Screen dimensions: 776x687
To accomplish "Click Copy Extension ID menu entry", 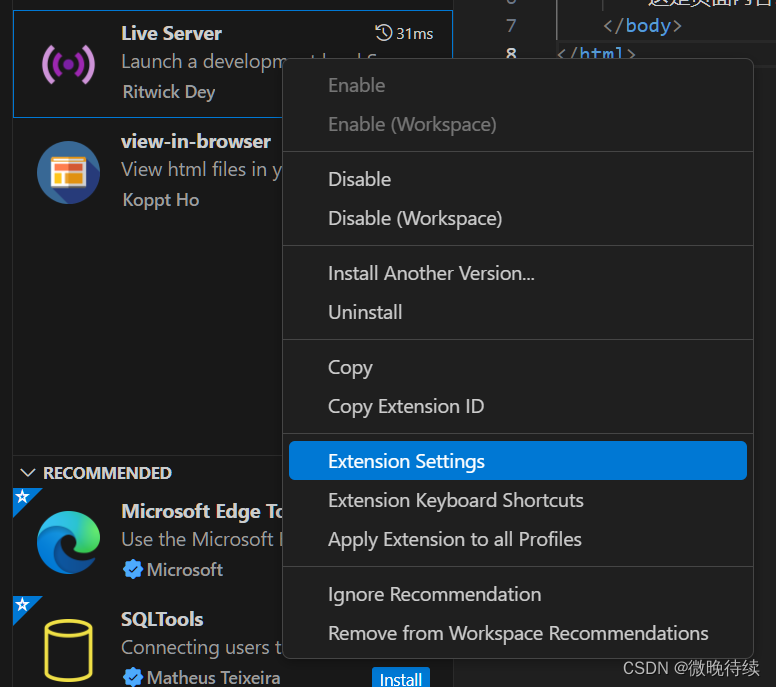I will coord(518,406).
